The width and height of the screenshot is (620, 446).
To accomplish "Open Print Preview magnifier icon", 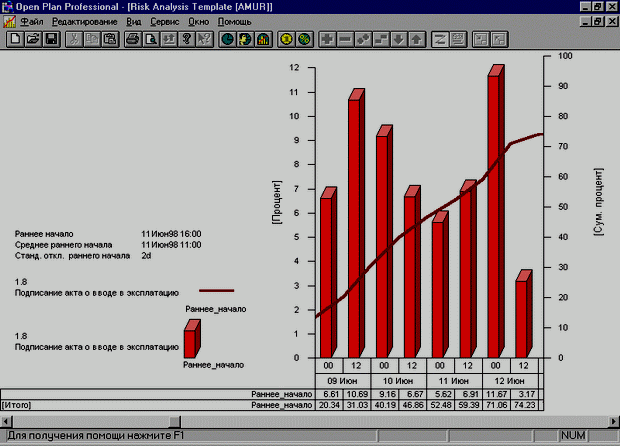I will point(151,39).
